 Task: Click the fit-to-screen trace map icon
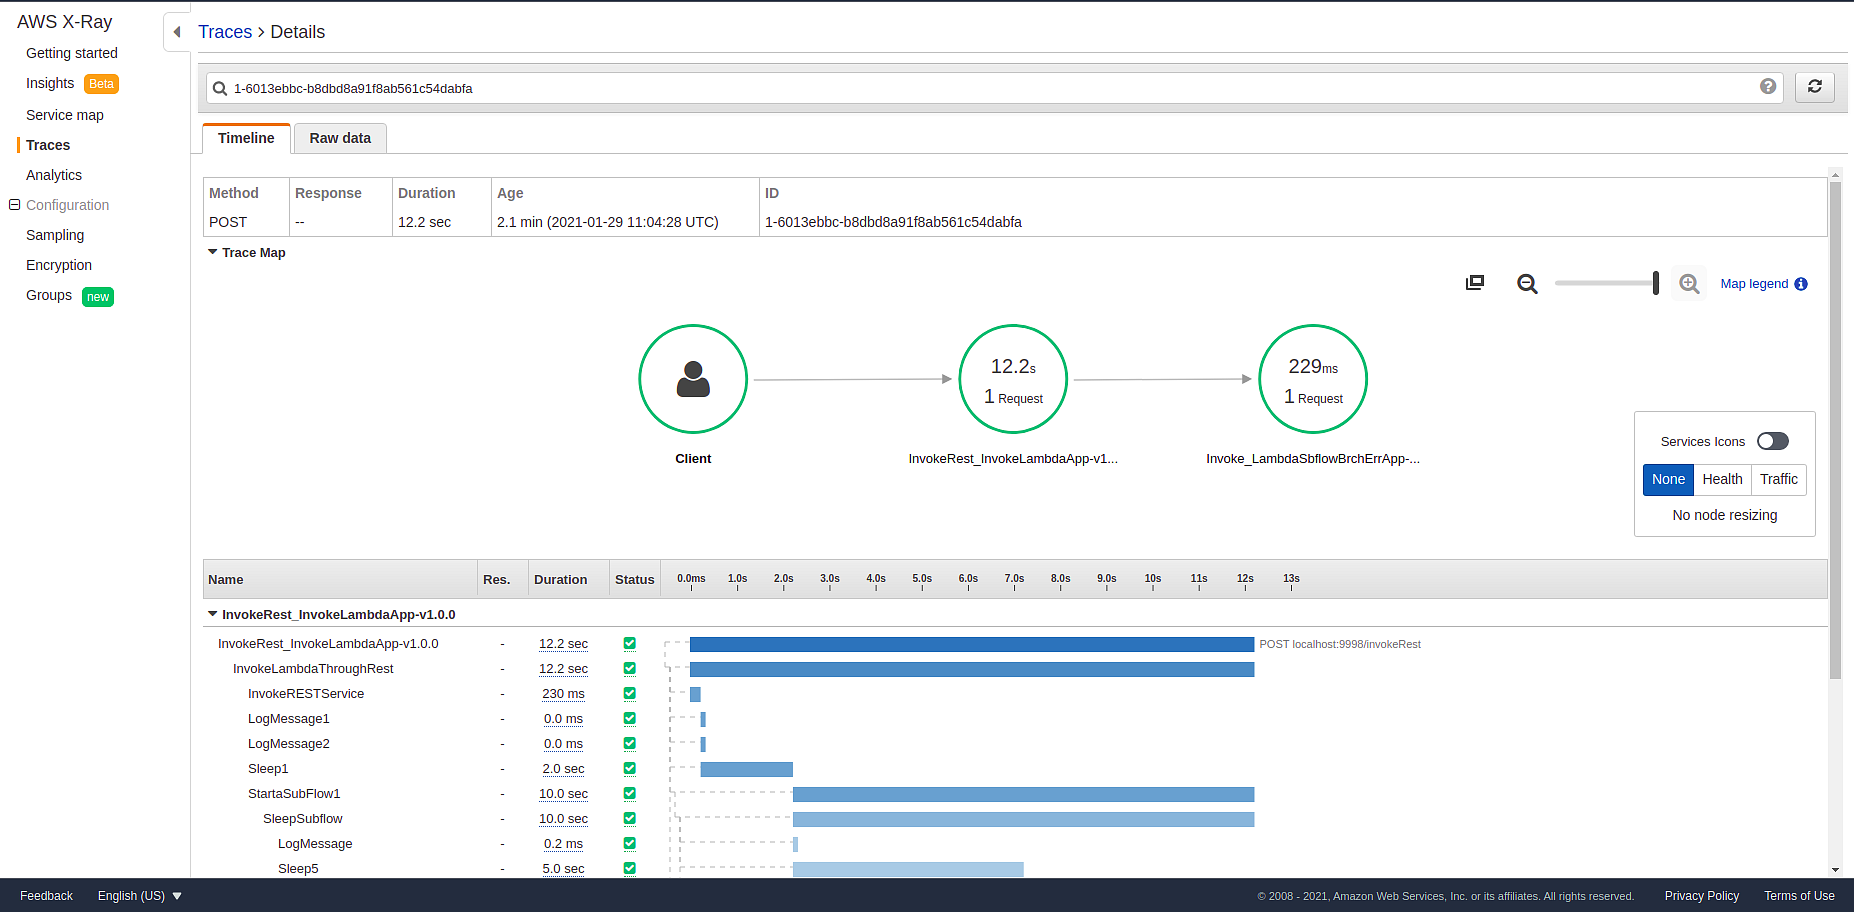click(x=1474, y=283)
